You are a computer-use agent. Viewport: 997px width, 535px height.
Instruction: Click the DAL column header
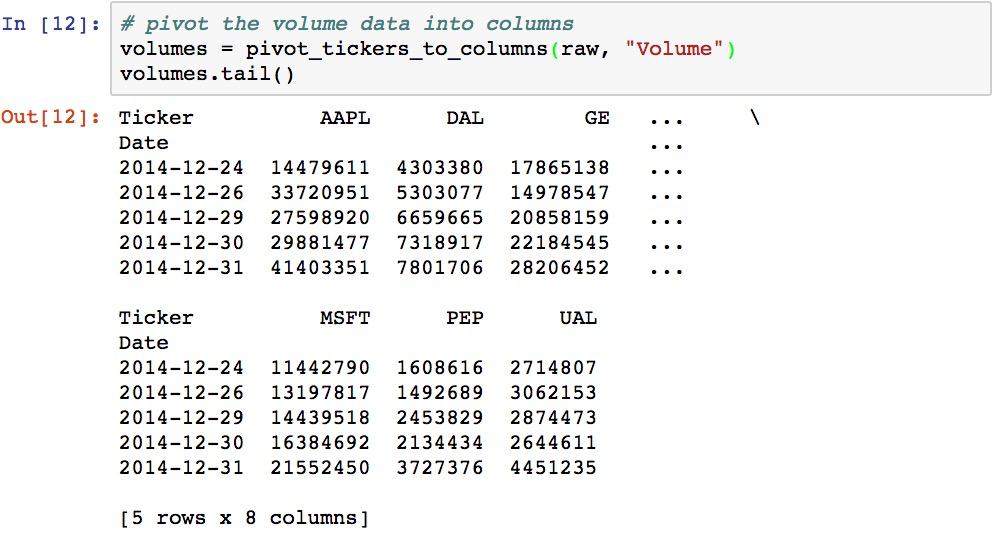point(465,118)
